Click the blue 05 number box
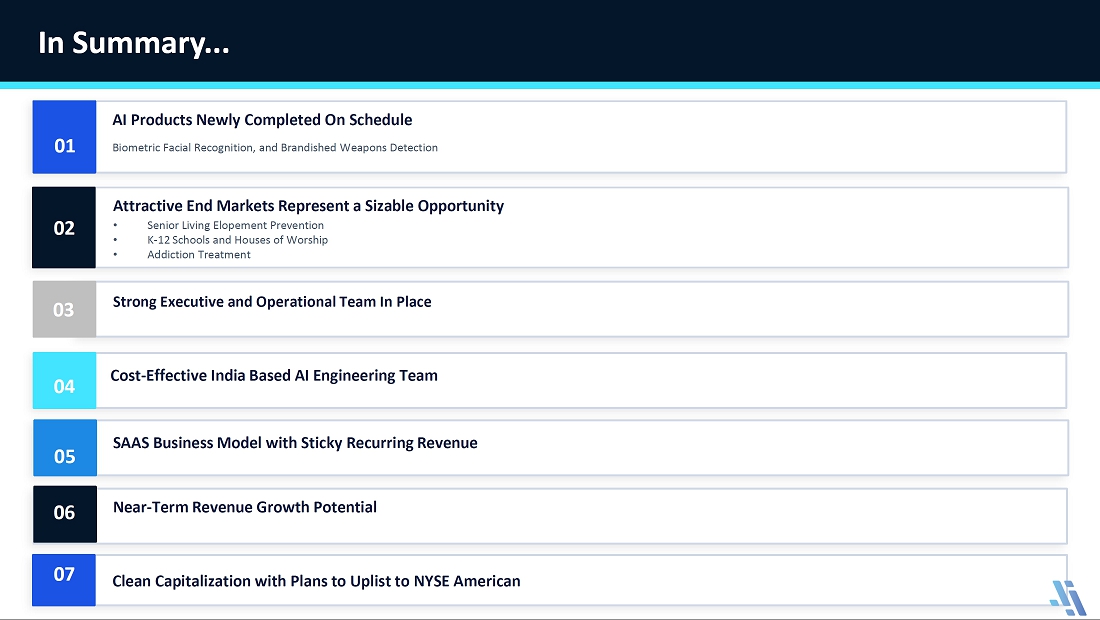The width and height of the screenshot is (1100, 620). click(x=65, y=447)
